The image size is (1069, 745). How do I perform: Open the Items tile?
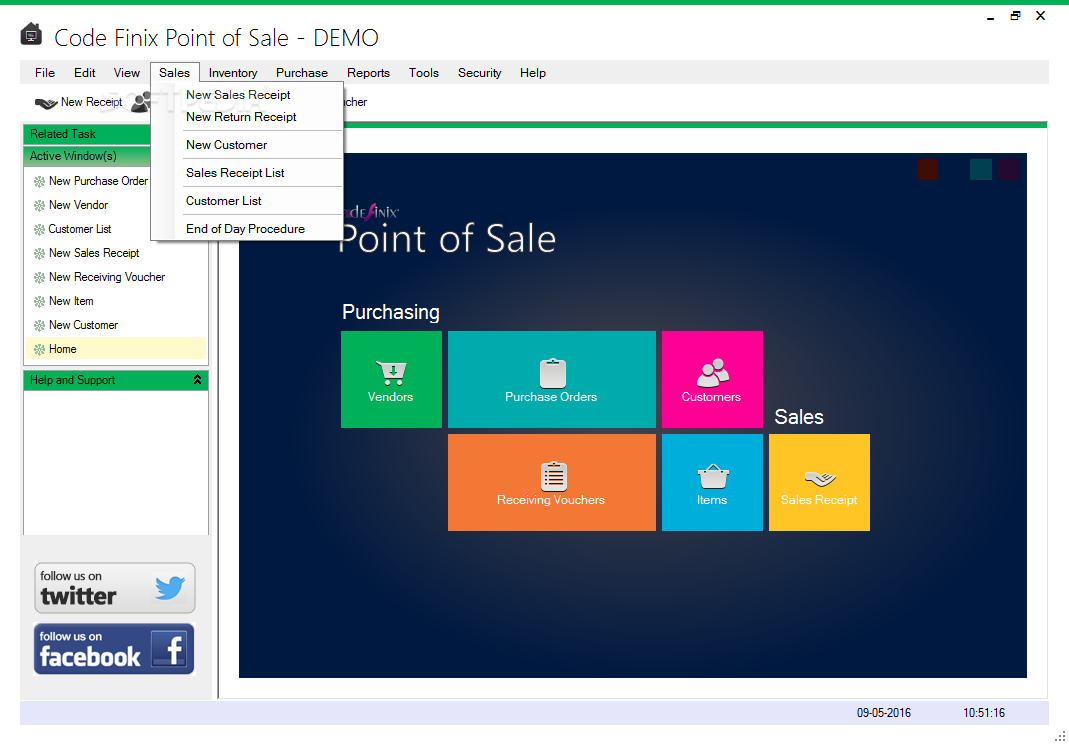[x=712, y=483]
